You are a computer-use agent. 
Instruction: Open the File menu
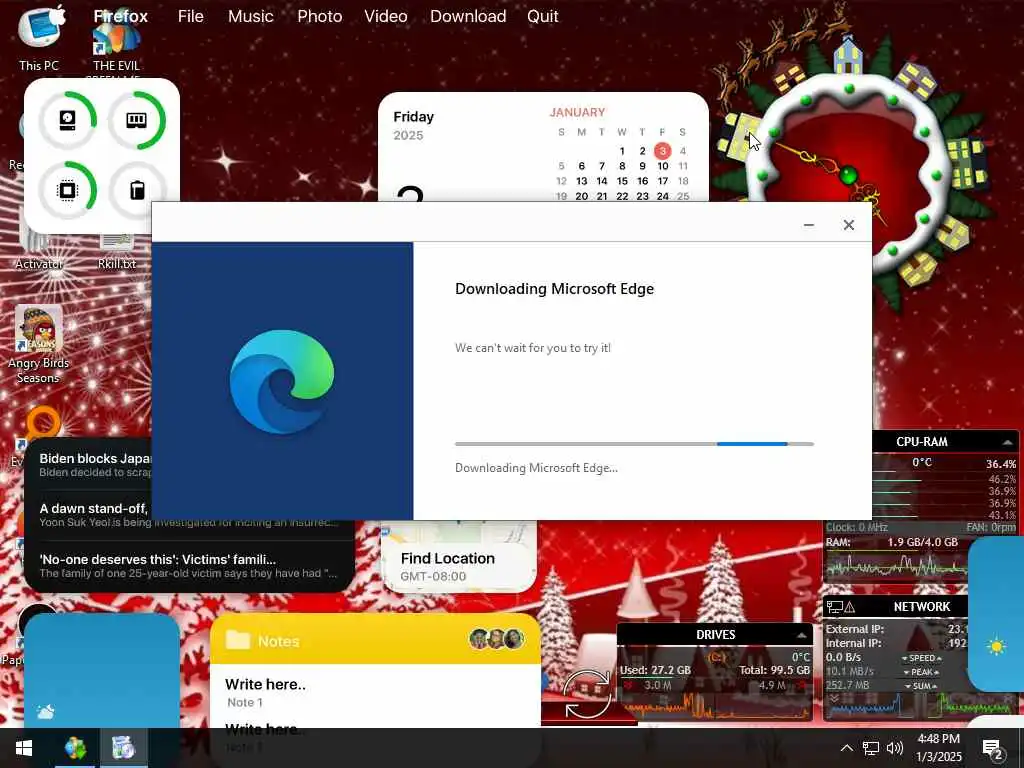click(x=191, y=16)
